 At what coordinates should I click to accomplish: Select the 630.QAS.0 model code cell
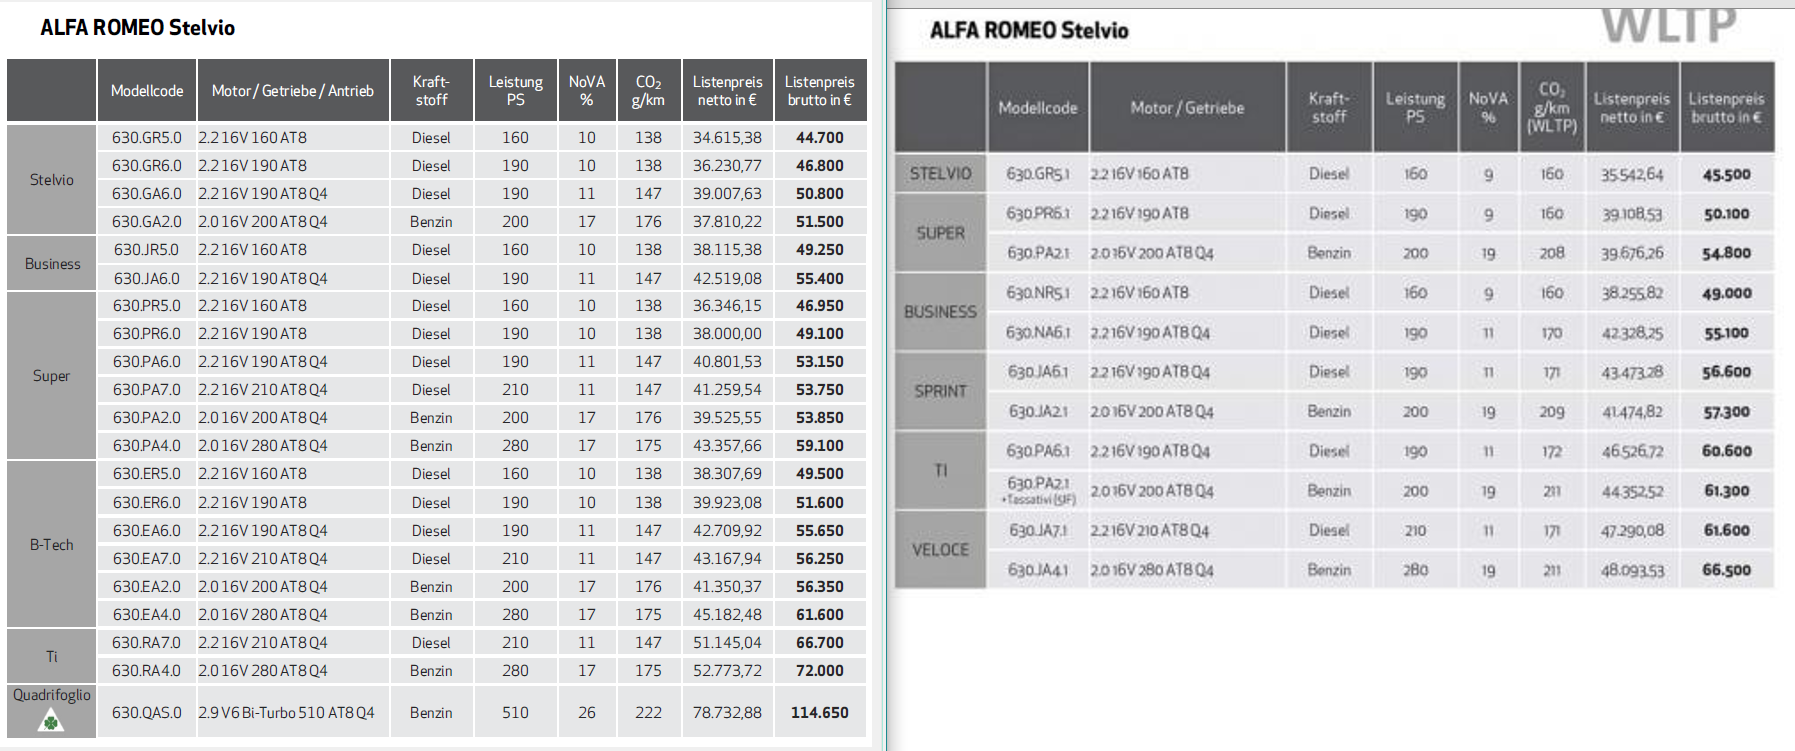pos(147,712)
